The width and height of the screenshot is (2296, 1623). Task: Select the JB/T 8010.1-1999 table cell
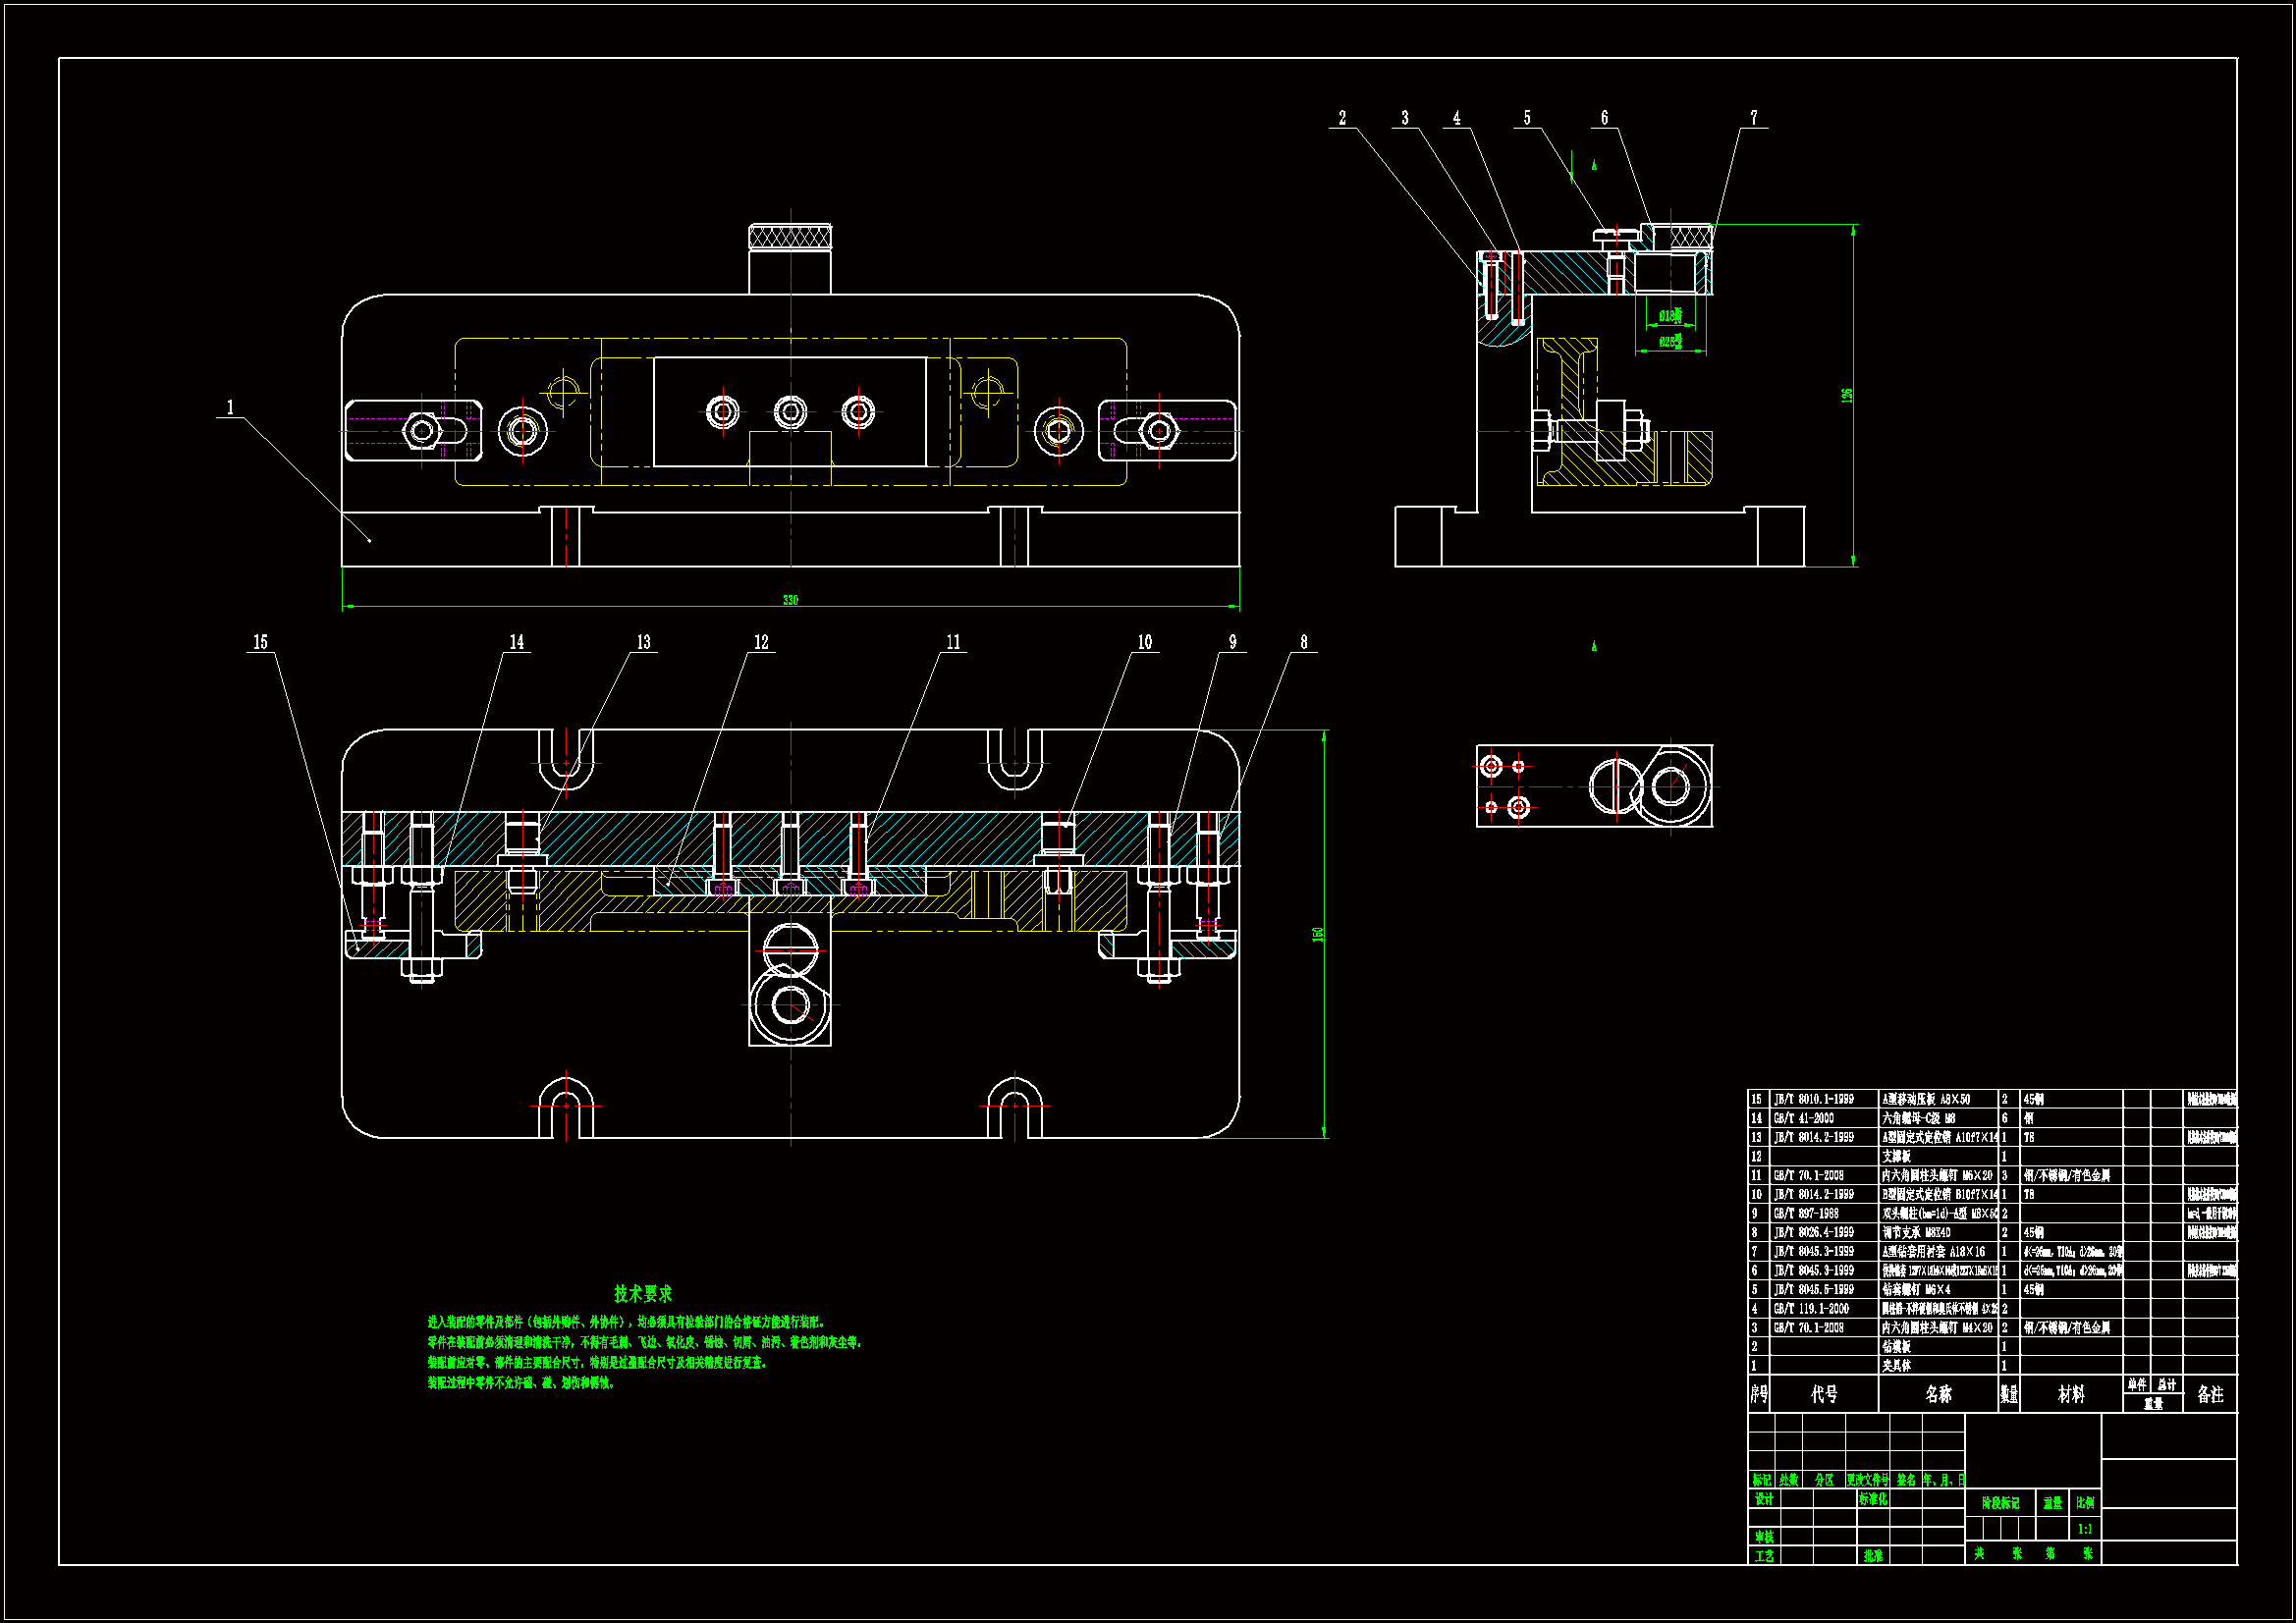coord(1814,1099)
